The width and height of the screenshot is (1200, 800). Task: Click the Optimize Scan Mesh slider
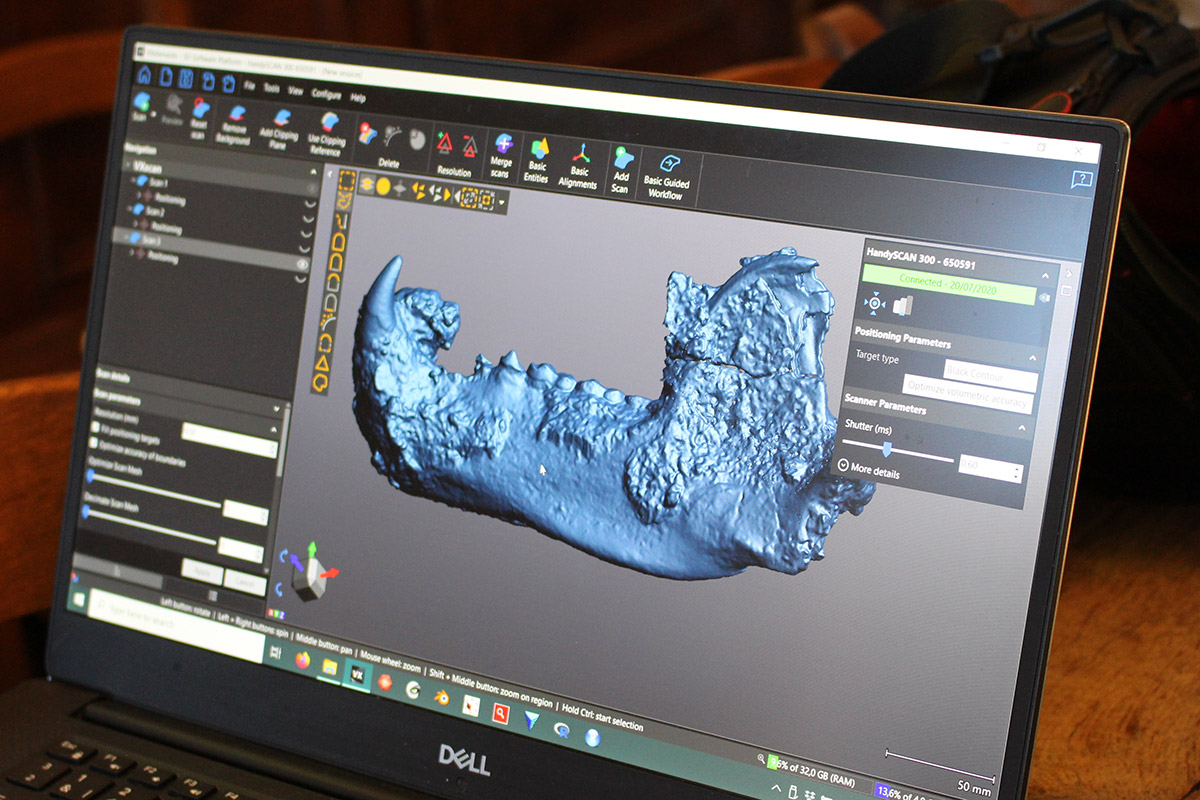(x=152, y=488)
